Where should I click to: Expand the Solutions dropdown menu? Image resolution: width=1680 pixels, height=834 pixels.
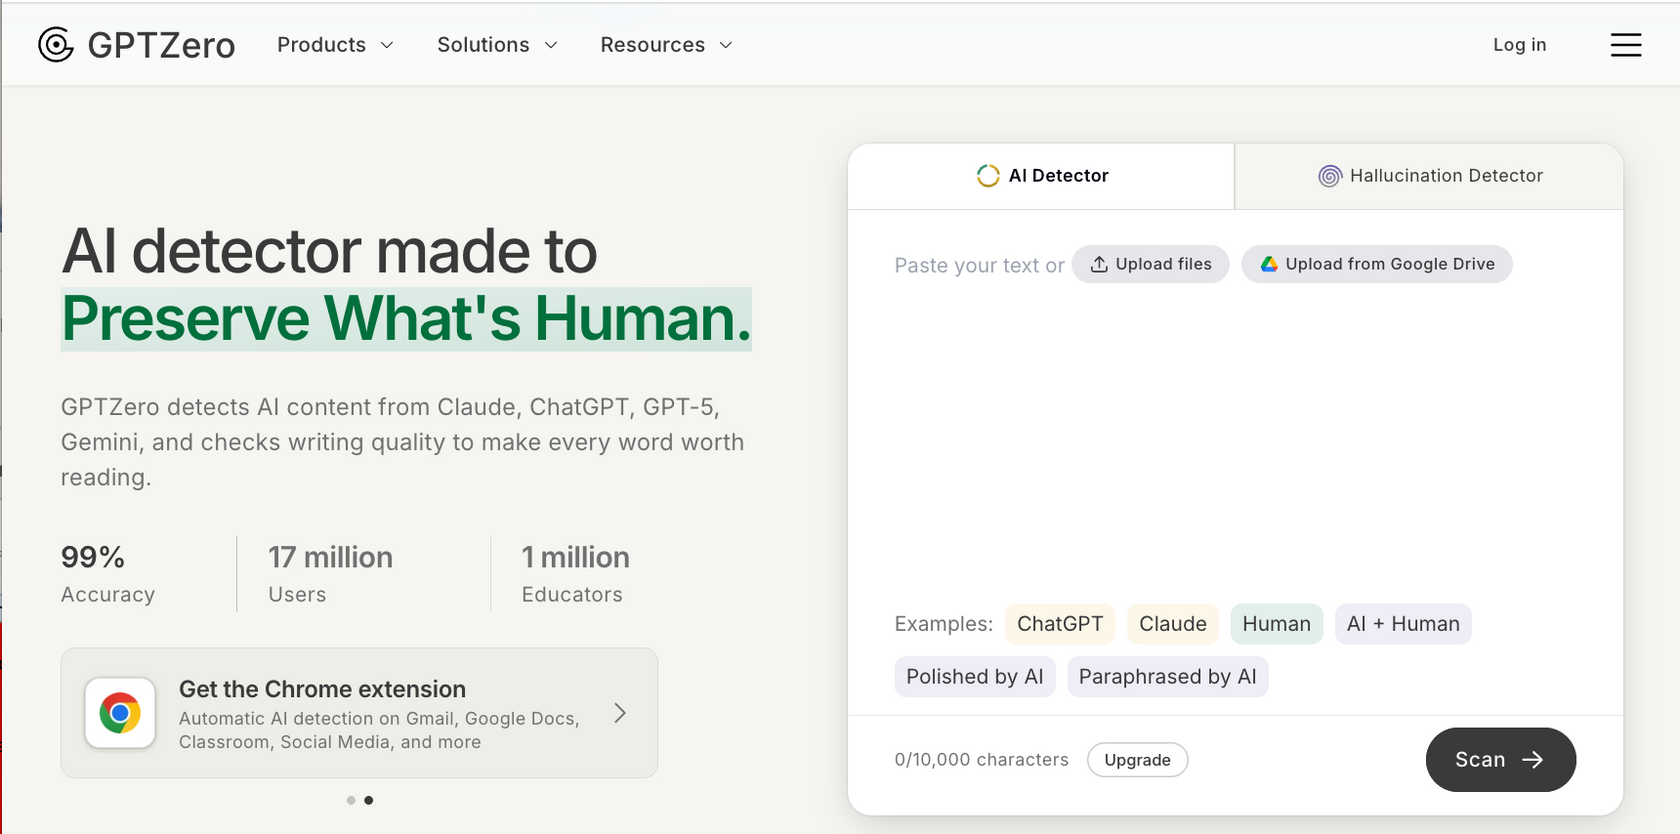coord(497,45)
